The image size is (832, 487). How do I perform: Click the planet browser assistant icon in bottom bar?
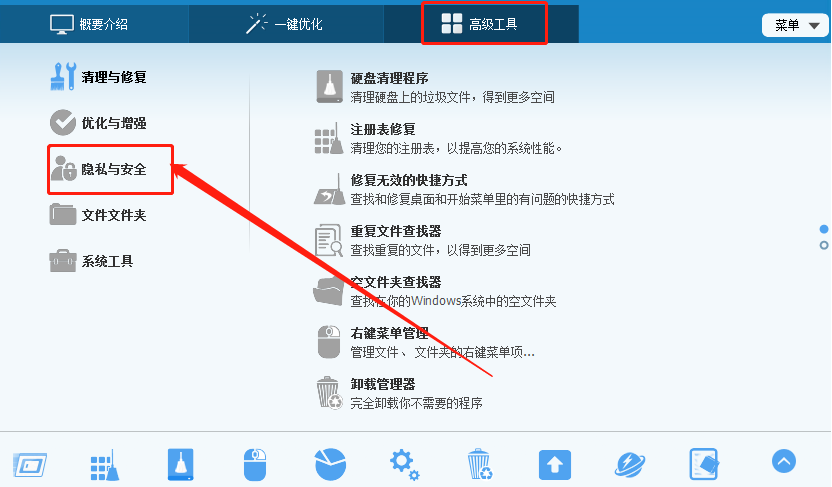(630, 465)
